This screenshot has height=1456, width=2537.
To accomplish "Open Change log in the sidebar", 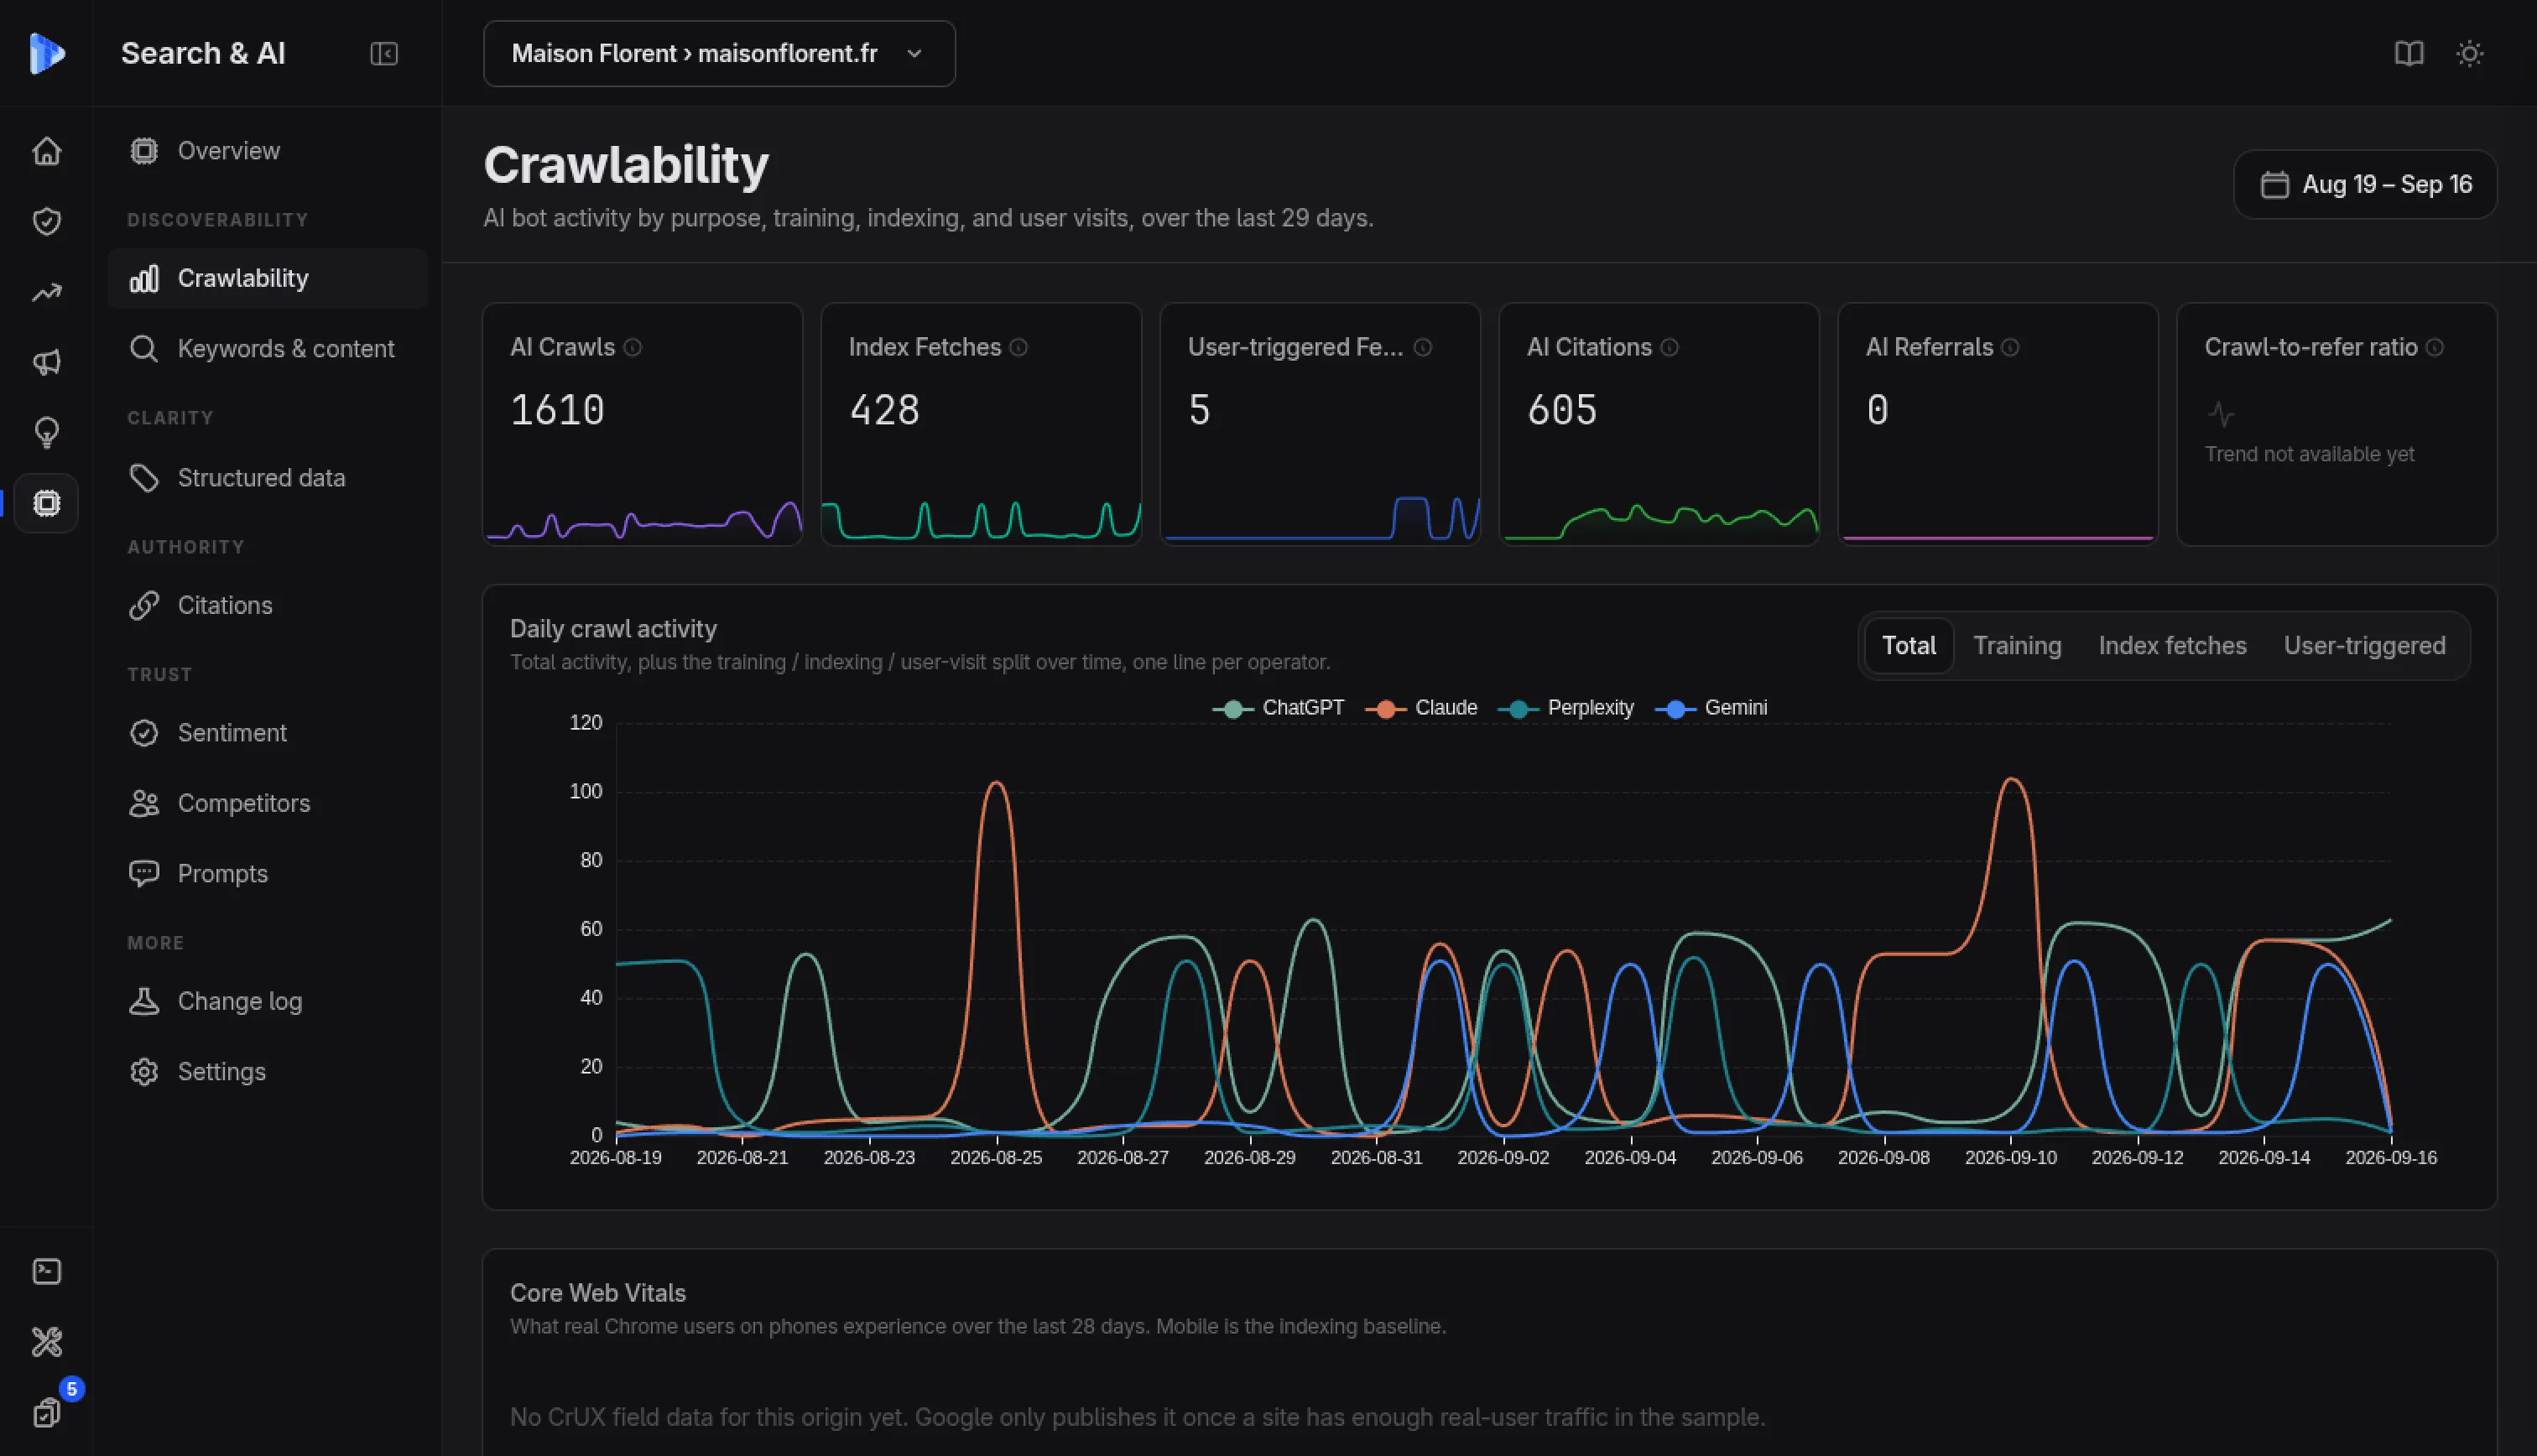I will pos(267,1001).
